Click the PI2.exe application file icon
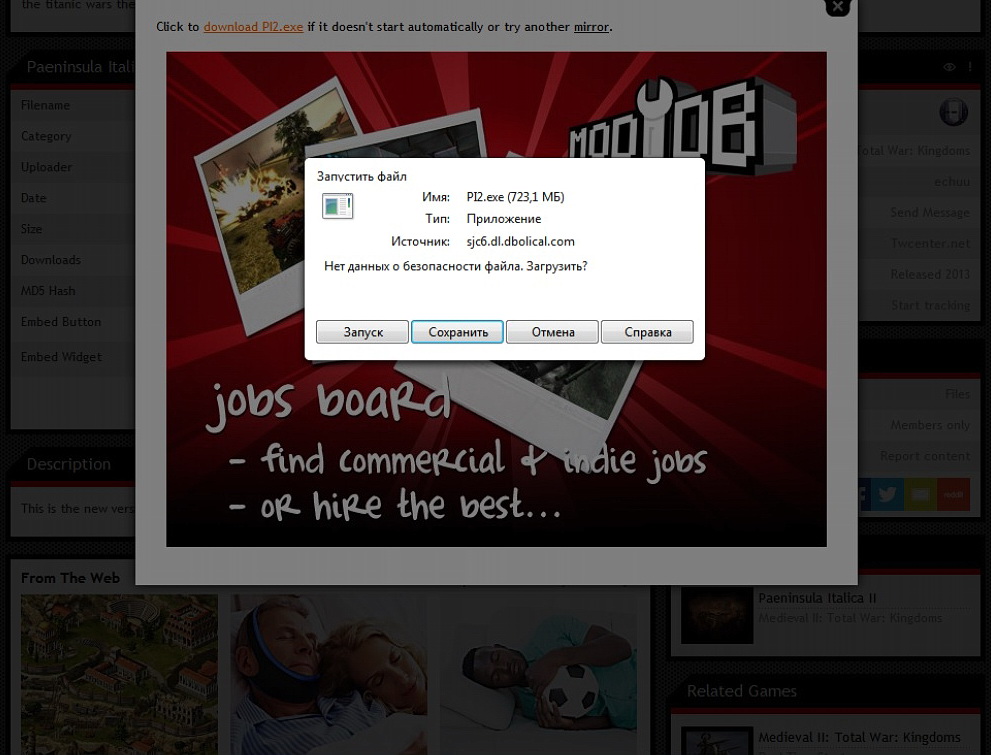The image size is (991, 755). tap(337, 206)
